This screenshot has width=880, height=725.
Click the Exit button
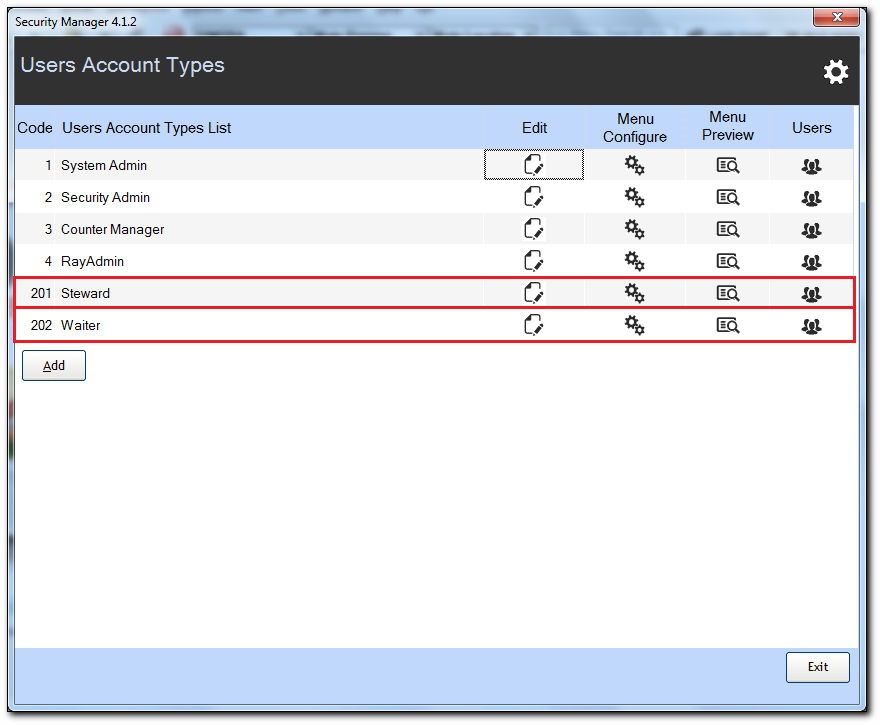(x=818, y=667)
